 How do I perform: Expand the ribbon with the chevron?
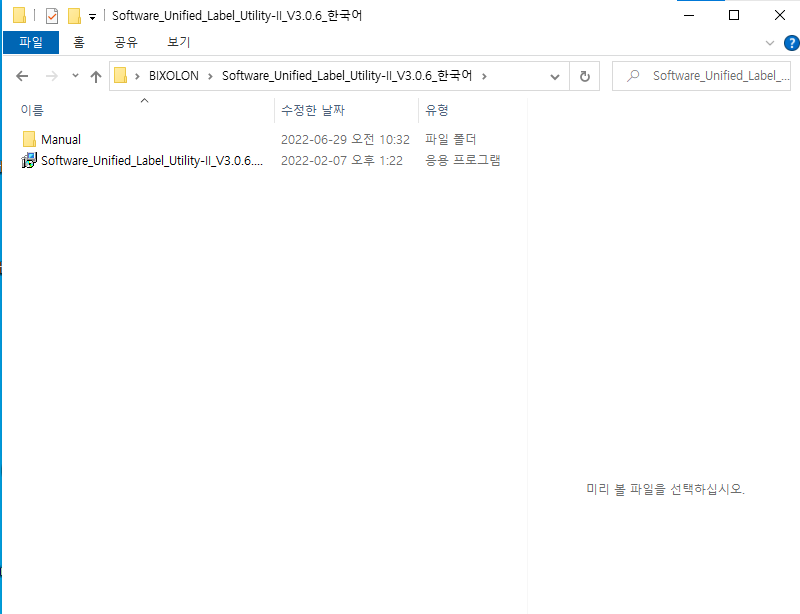pyautogui.click(x=770, y=43)
